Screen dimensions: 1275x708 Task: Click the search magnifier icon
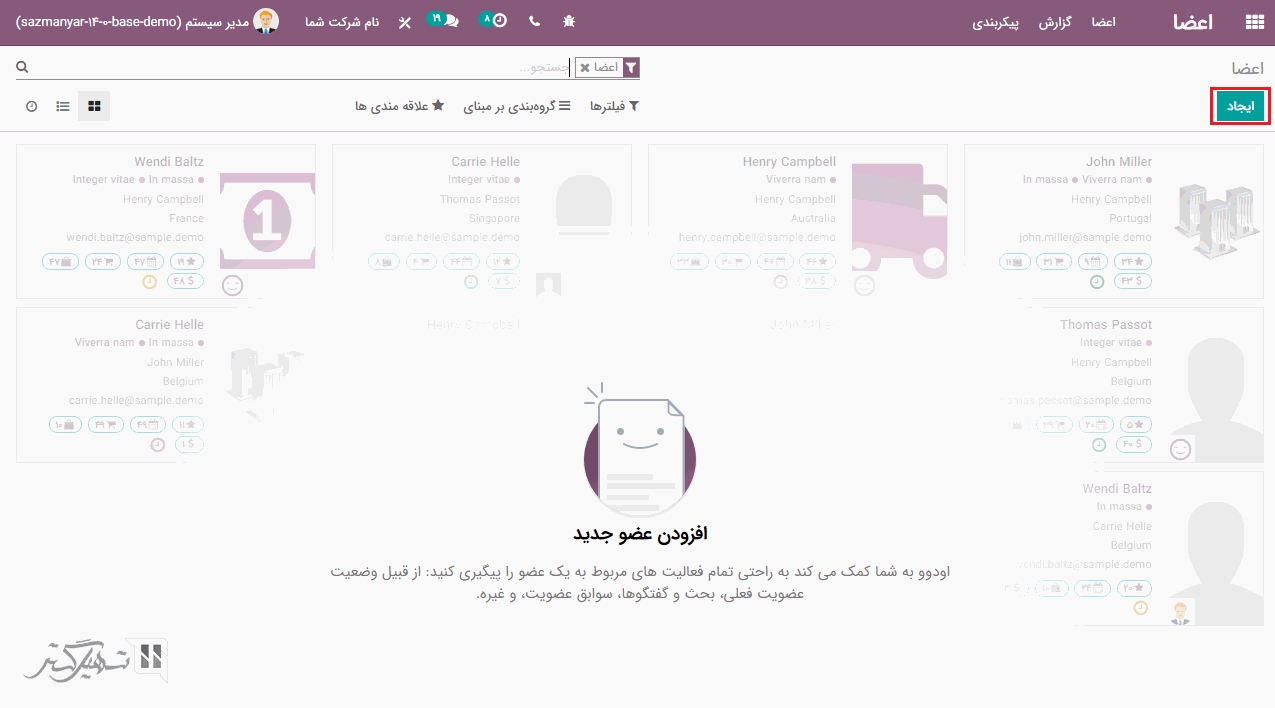pos(22,67)
